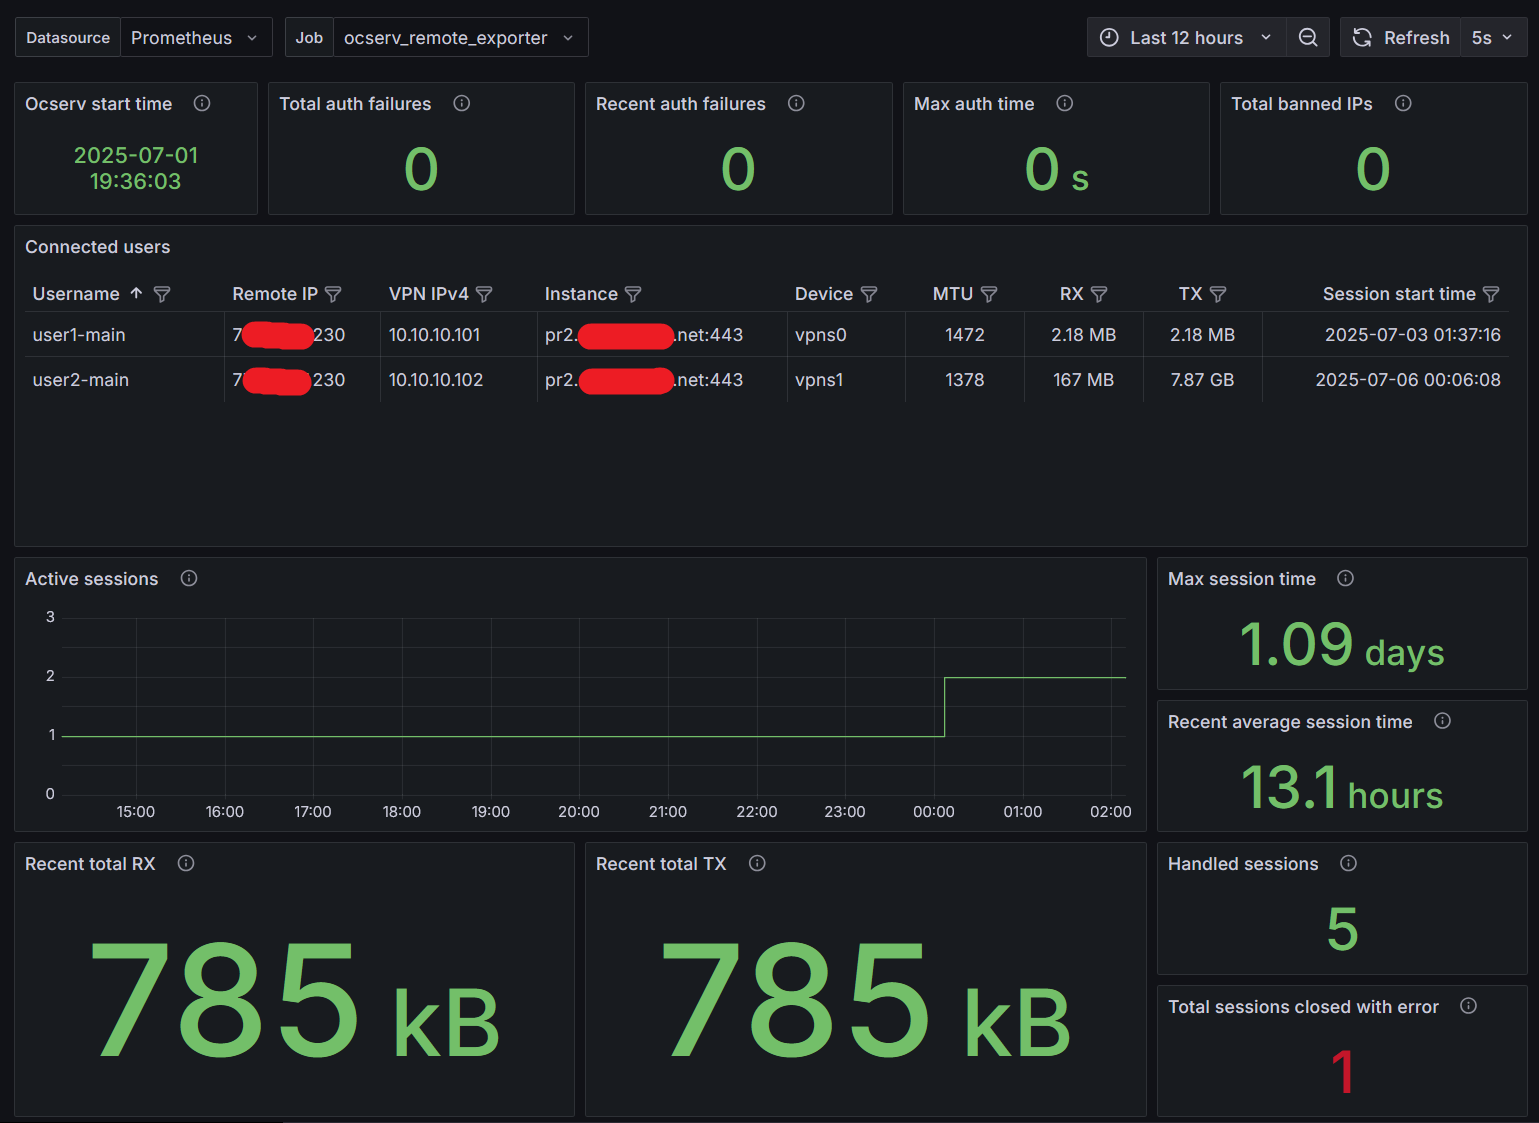Expand the Prometheus datasource dropdown
Image resolution: width=1539 pixels, height=1123 pixels.
(x=195, y=38)
